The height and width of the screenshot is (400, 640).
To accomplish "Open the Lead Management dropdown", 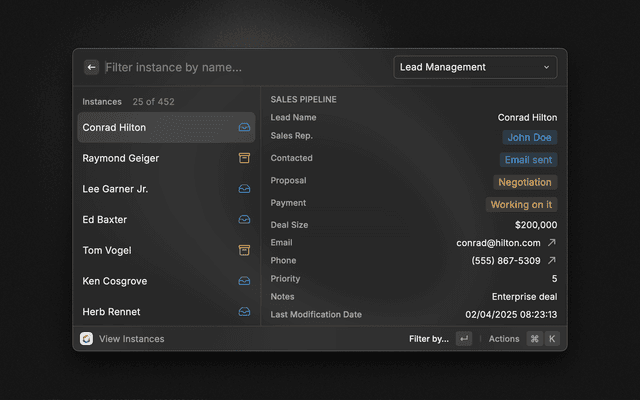I will [x=475, y=67].
